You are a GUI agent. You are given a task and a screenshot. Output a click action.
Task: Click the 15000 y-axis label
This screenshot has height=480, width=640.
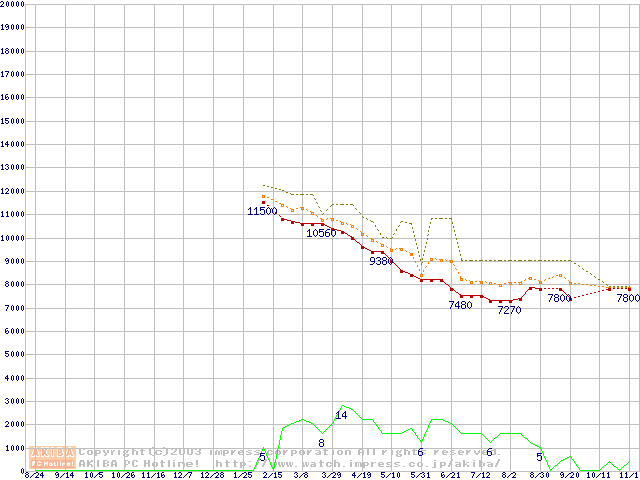point(12,121)
